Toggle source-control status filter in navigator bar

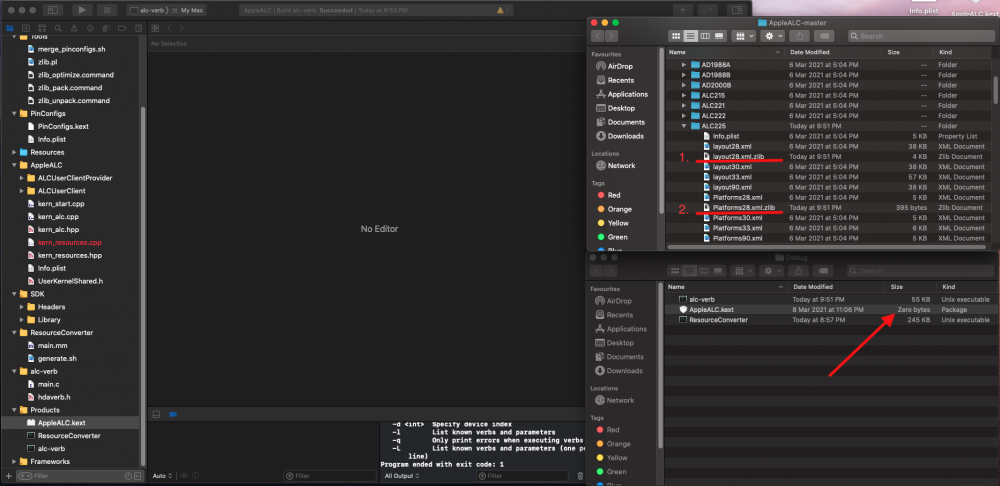[x=138, y=476]
